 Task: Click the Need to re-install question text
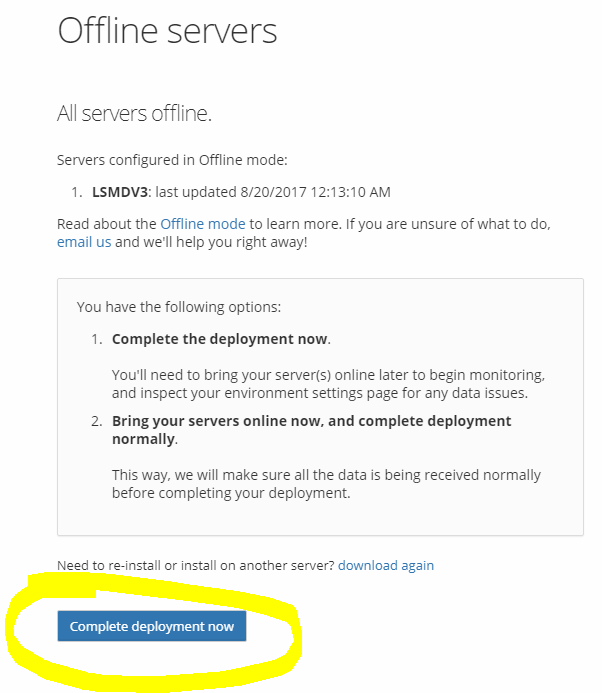tap(196, 565)
